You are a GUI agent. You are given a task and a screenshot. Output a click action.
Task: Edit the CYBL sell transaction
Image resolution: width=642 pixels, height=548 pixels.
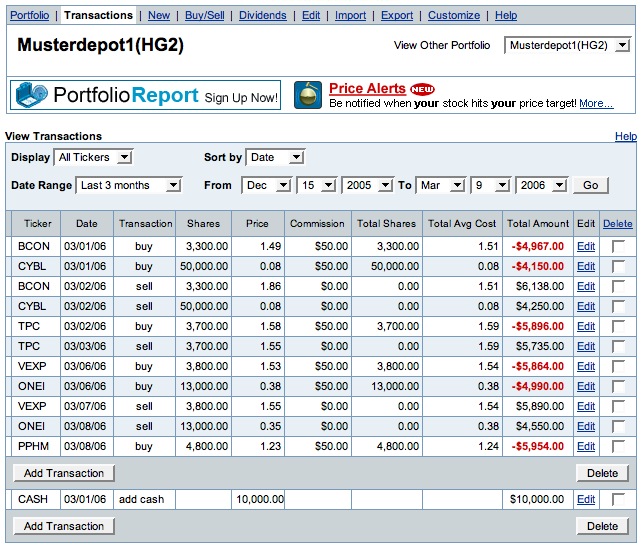pyautogui.click(x=586, y=306)
